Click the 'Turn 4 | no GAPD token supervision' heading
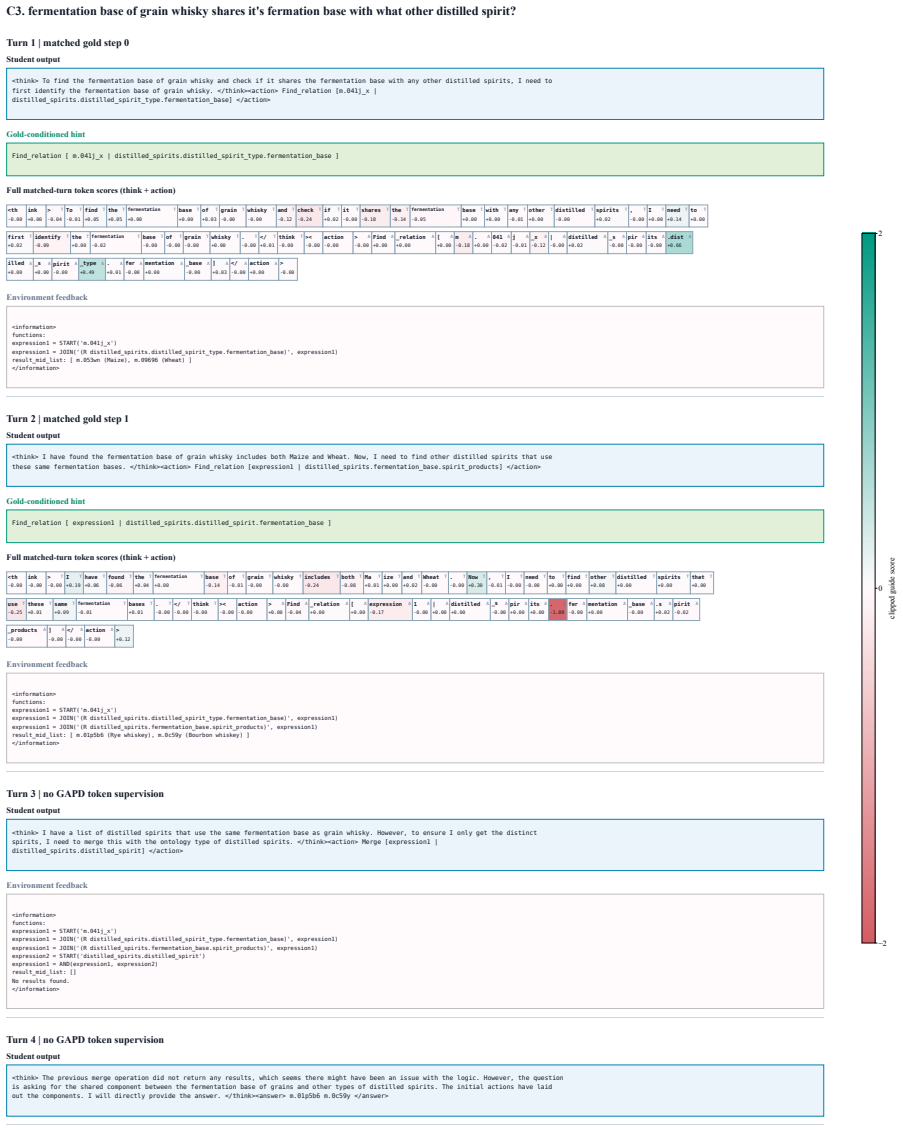This screenshot has width=903, height=1131. (x=85, y=1039)
